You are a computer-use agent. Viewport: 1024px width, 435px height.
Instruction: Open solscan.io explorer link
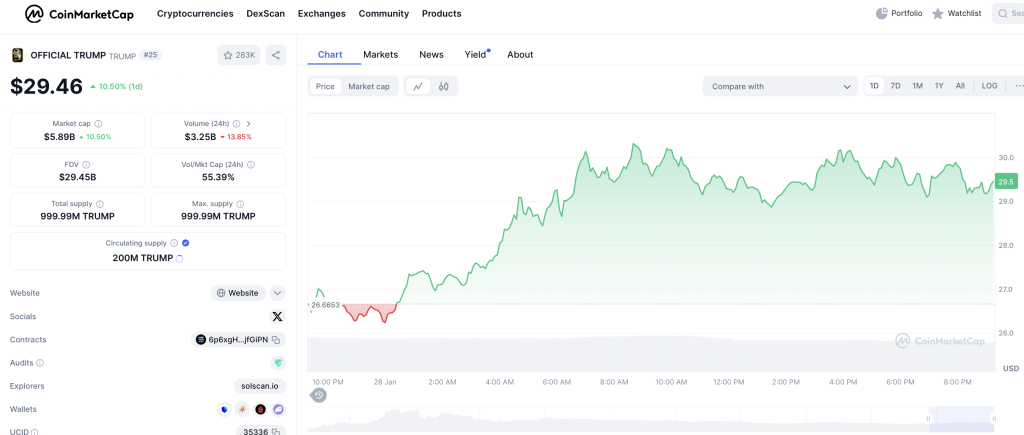(260, 386)
